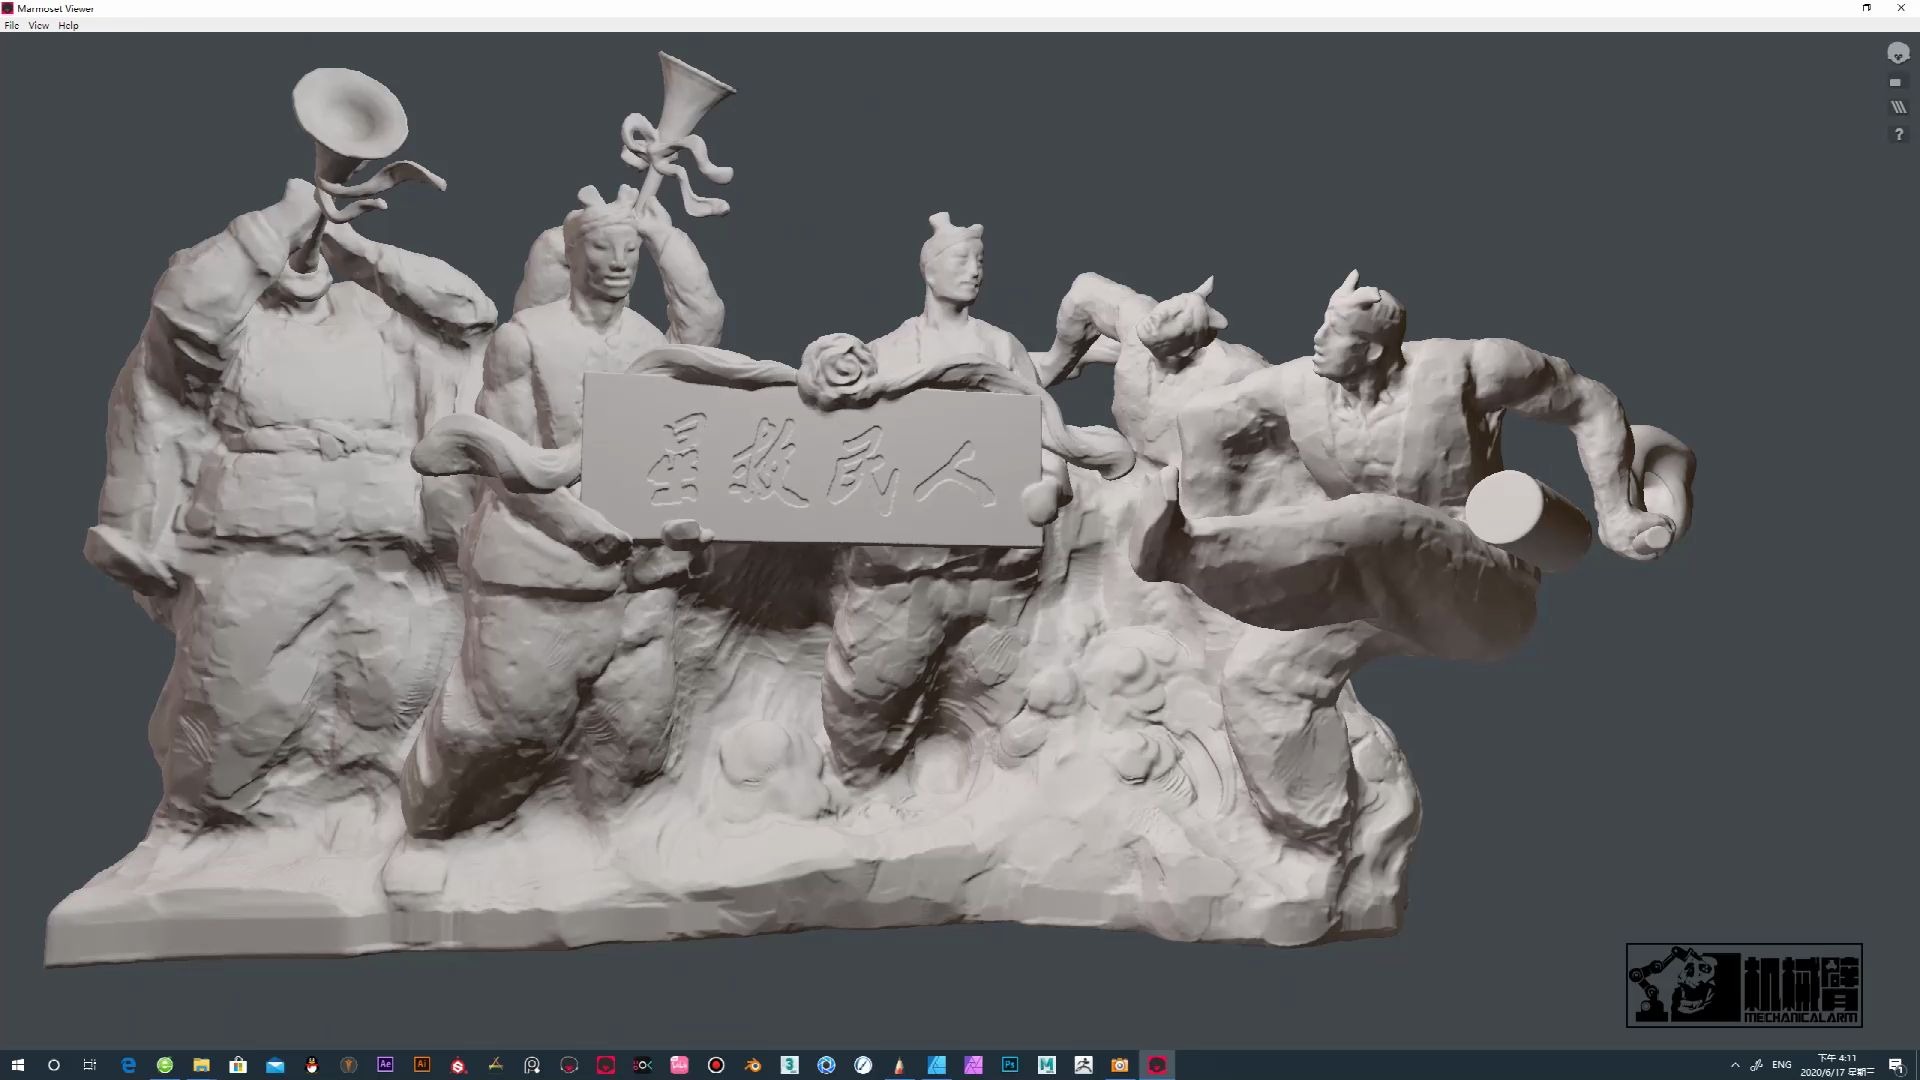Launch Adobe Photoshop from the taskbar

[x=1010, y=1065]
